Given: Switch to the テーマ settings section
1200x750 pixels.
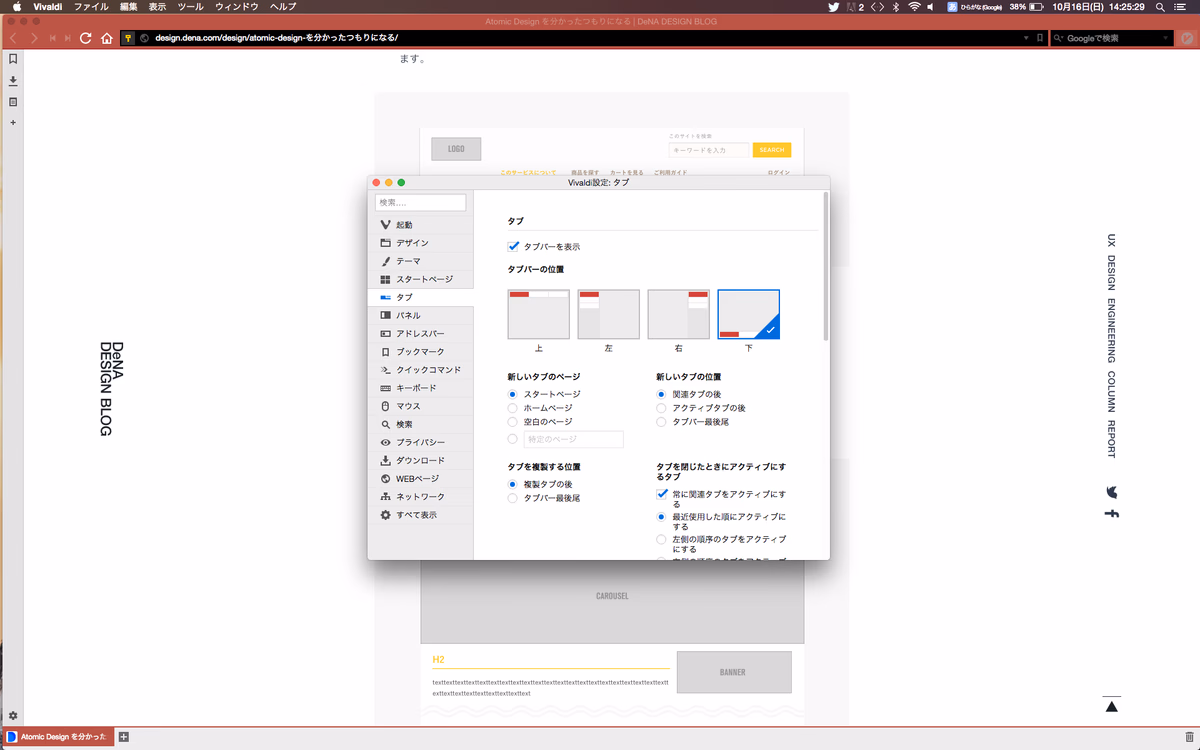Looking at the screenshot, I should [x=408, y=261].
